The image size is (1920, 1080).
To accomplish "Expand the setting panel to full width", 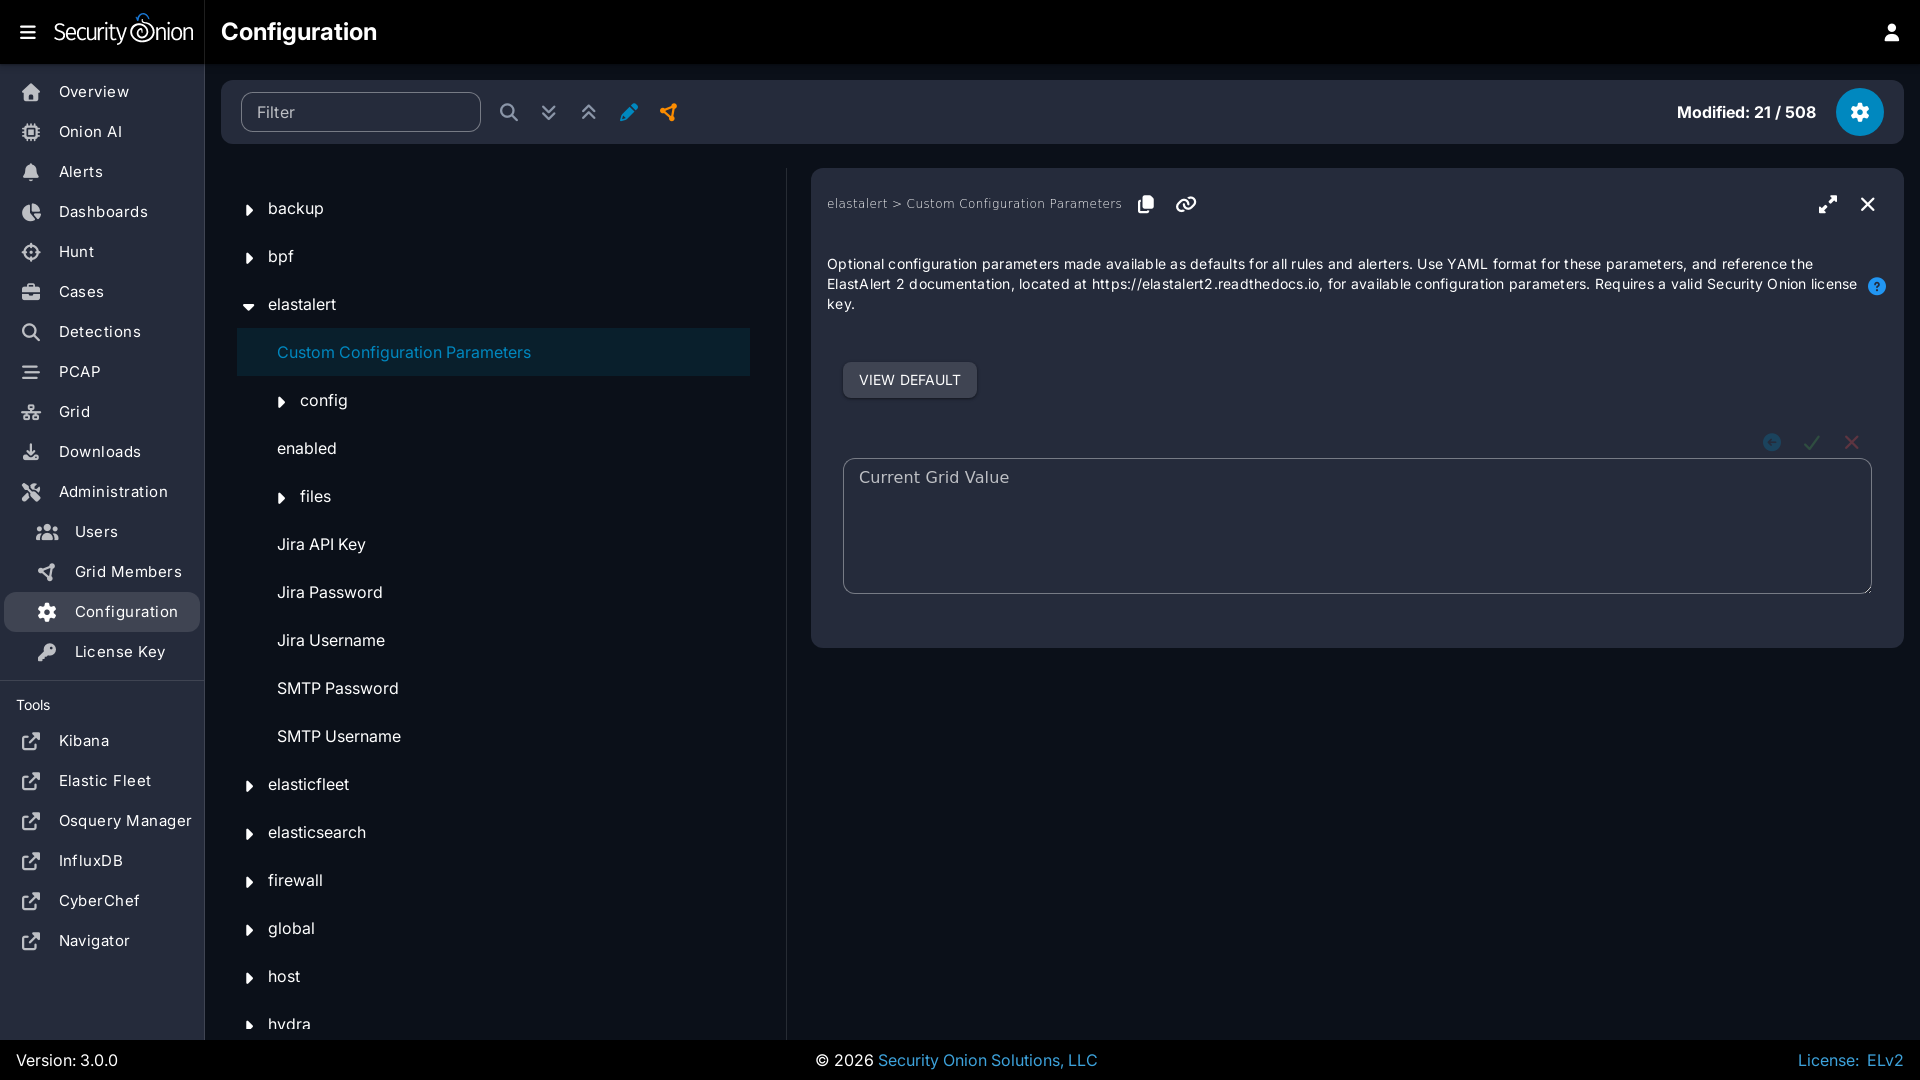I will point(1828,204).
